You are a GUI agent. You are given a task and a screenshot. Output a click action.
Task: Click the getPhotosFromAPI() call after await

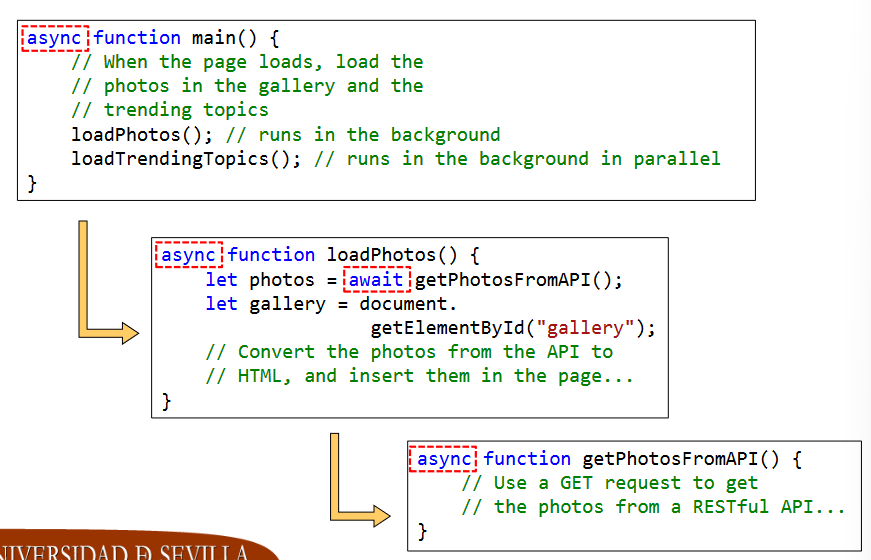pyautogui.click(x=518, y=280)
